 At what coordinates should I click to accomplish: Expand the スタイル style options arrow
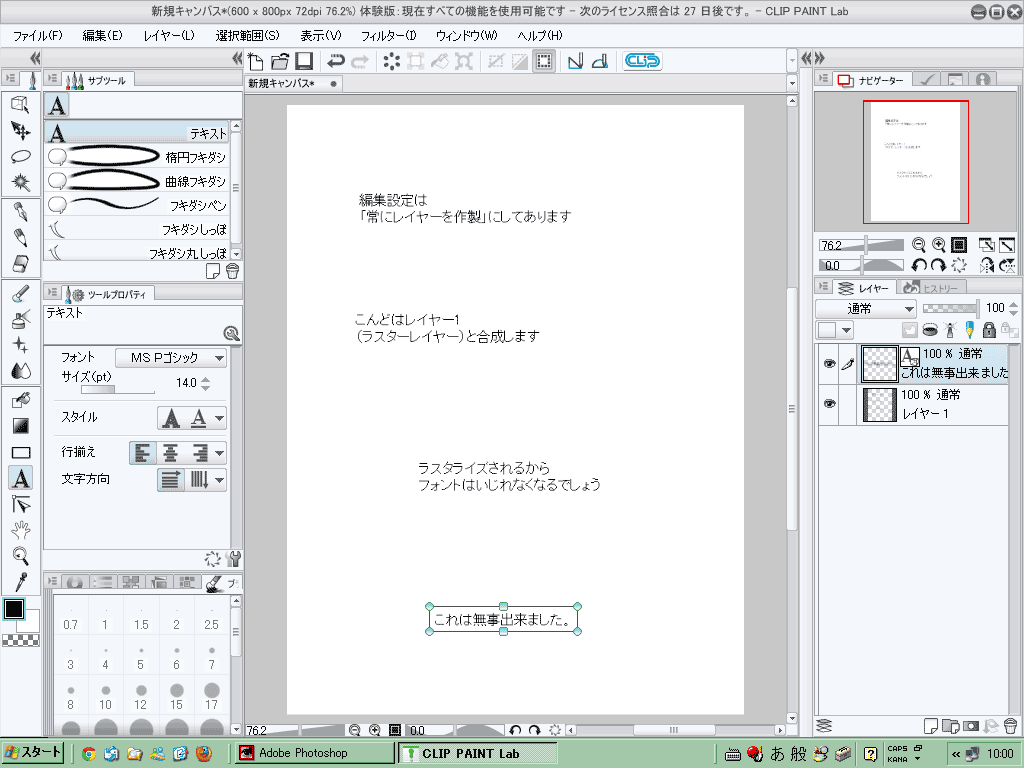[219, 418]
